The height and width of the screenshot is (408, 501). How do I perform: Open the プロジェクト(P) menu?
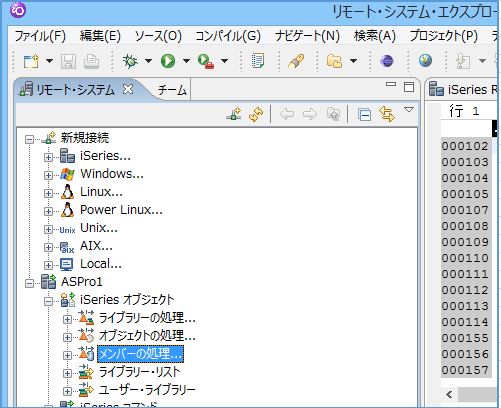click(x=444, y=36)
